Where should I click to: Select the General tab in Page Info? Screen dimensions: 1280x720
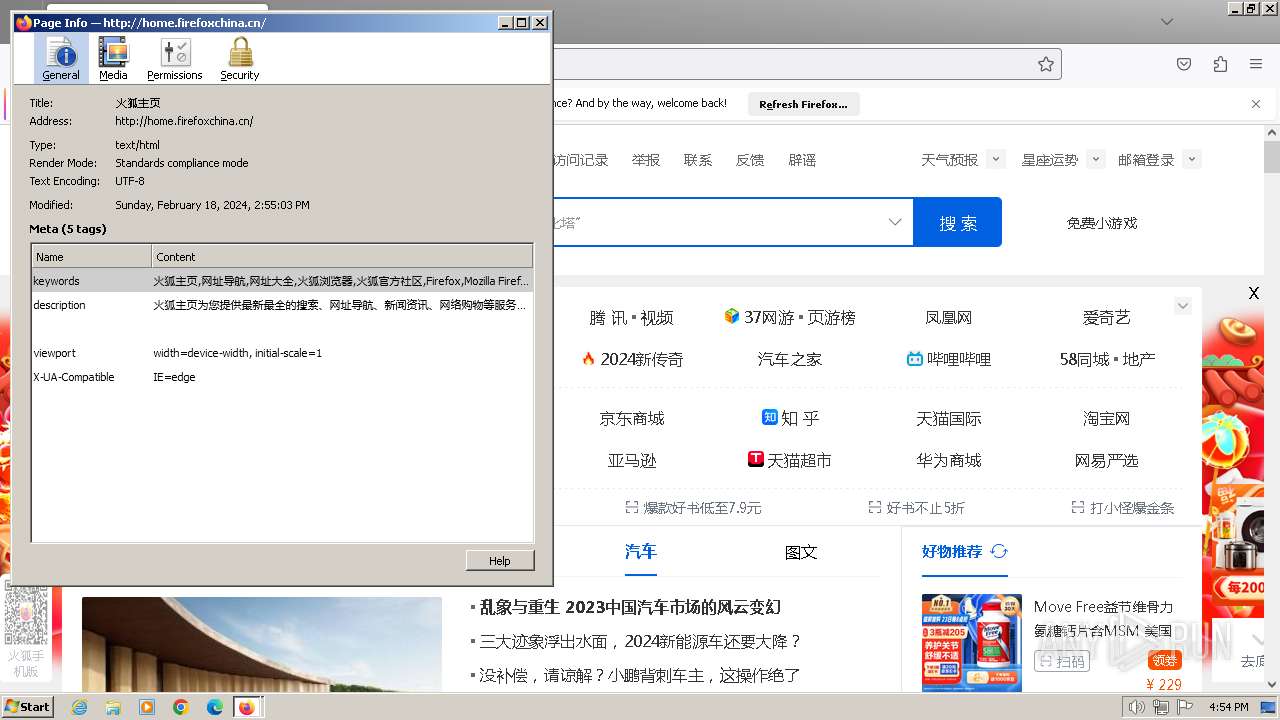click(61, 59)
